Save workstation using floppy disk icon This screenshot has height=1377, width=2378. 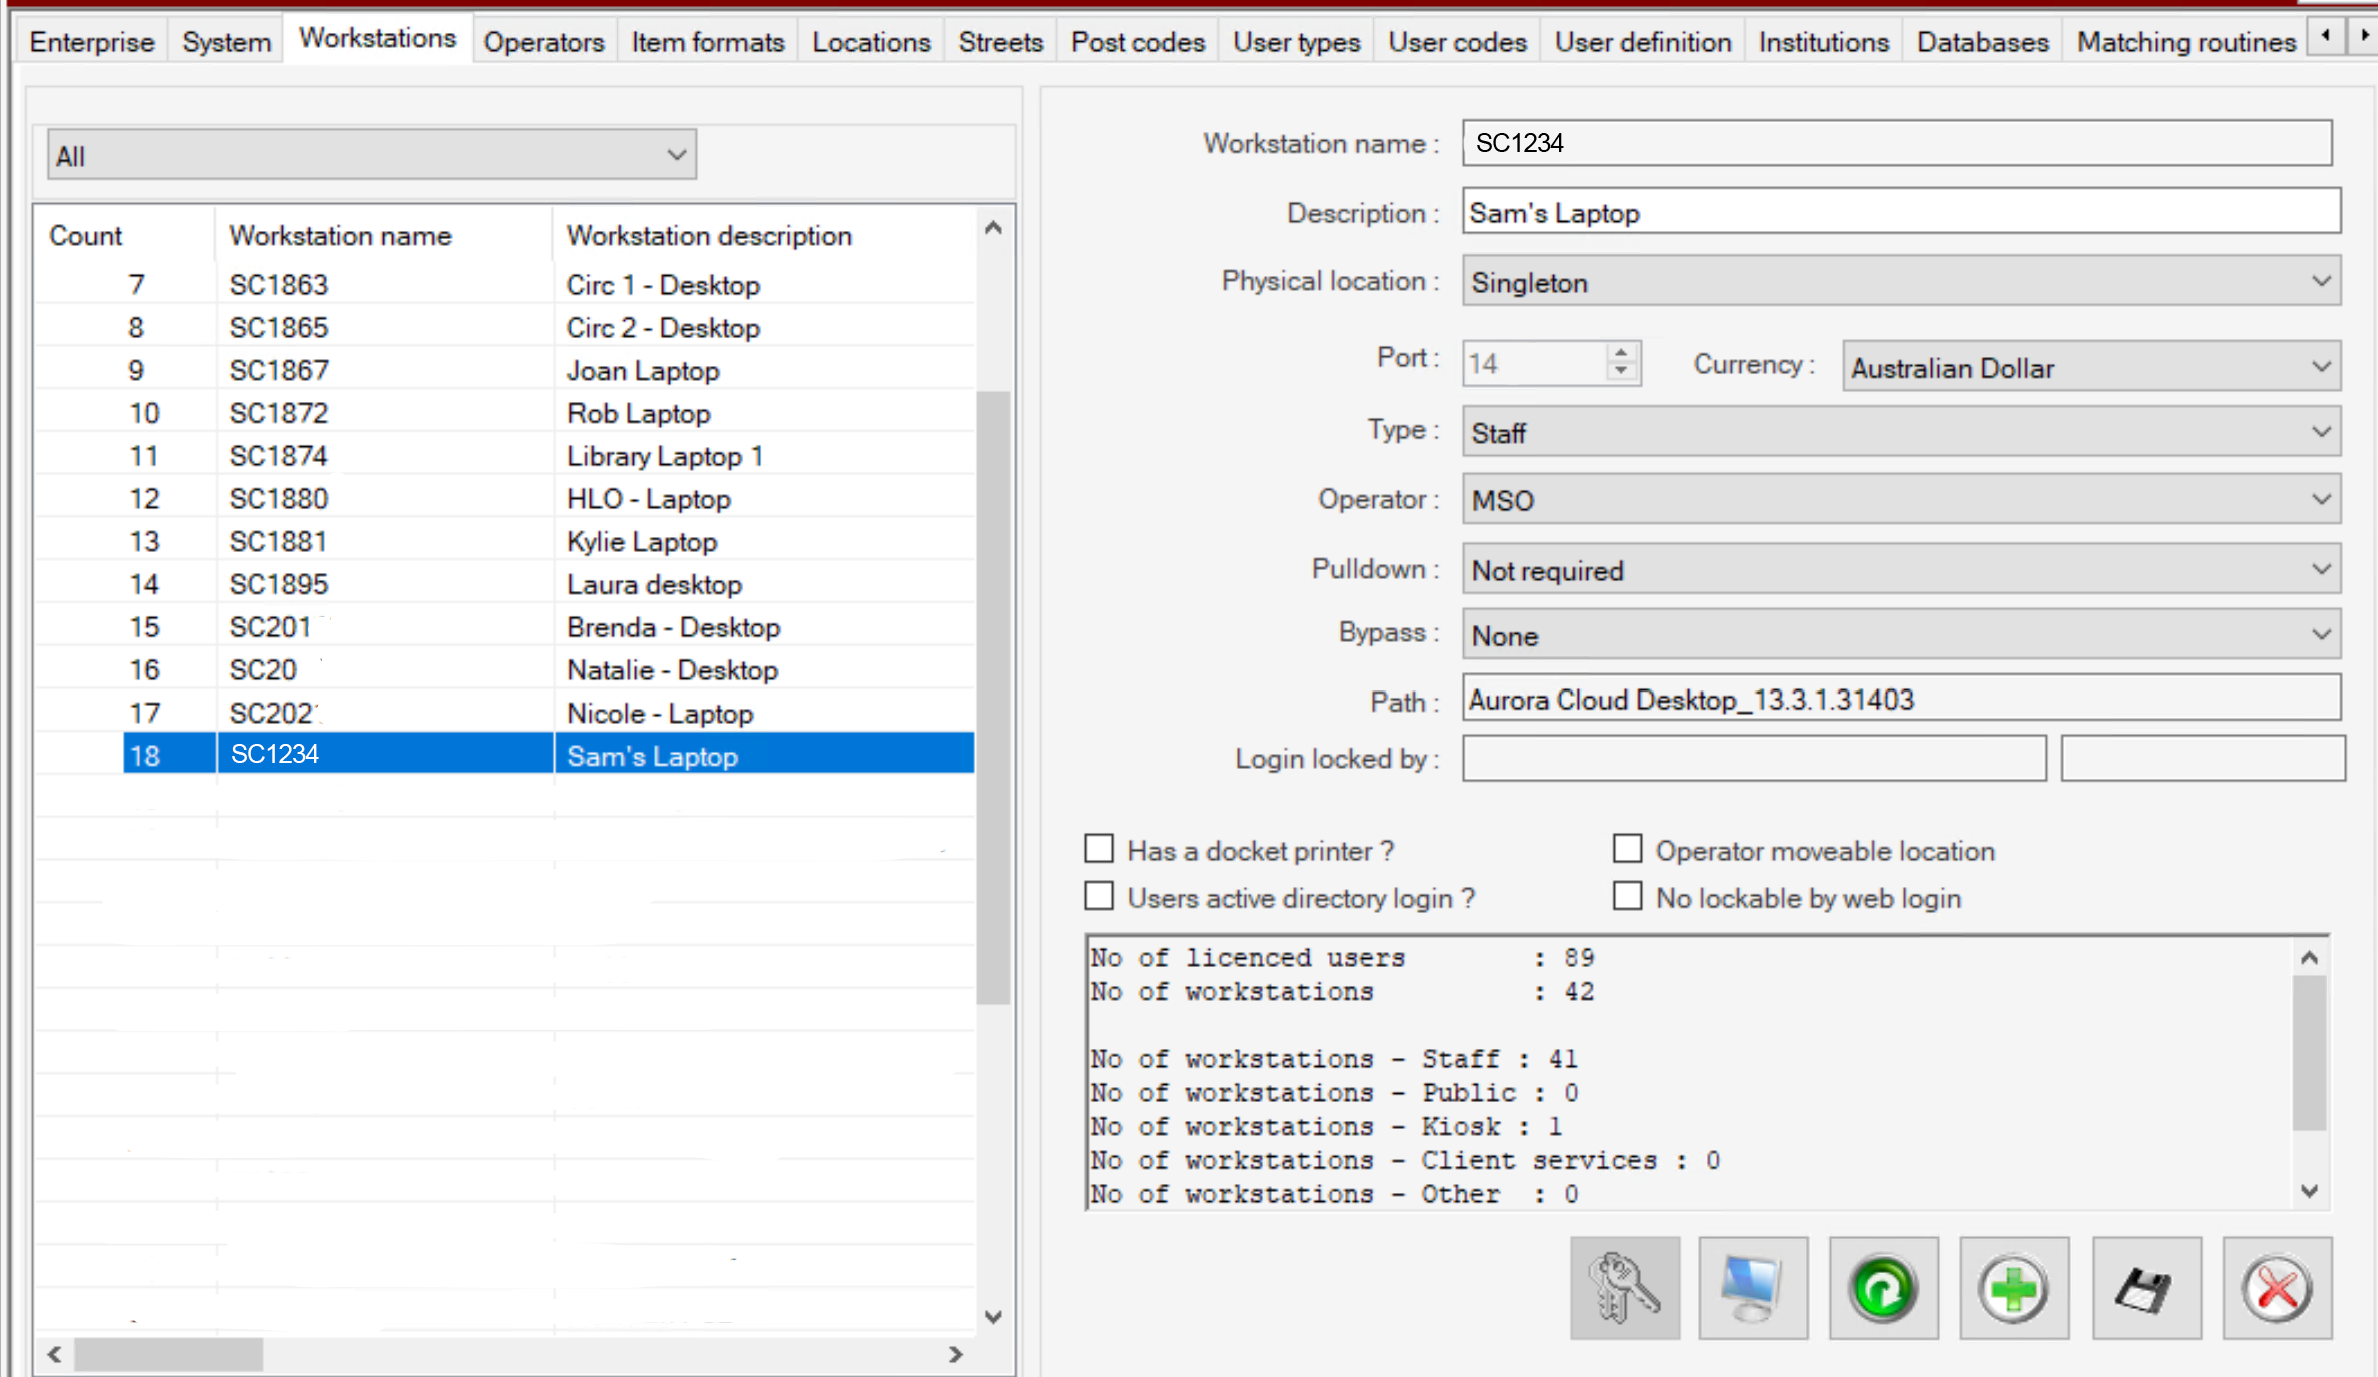tap(2146, 1288)
